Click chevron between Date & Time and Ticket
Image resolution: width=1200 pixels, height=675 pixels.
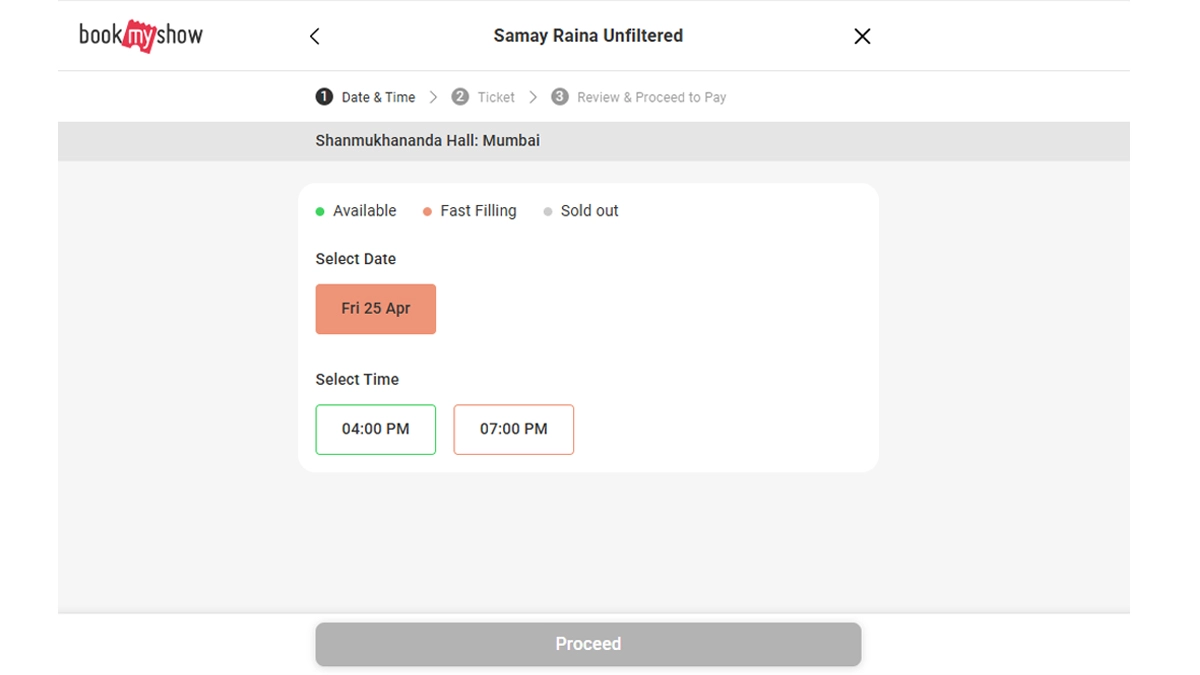pyautogui.click(x=433, y=97)
